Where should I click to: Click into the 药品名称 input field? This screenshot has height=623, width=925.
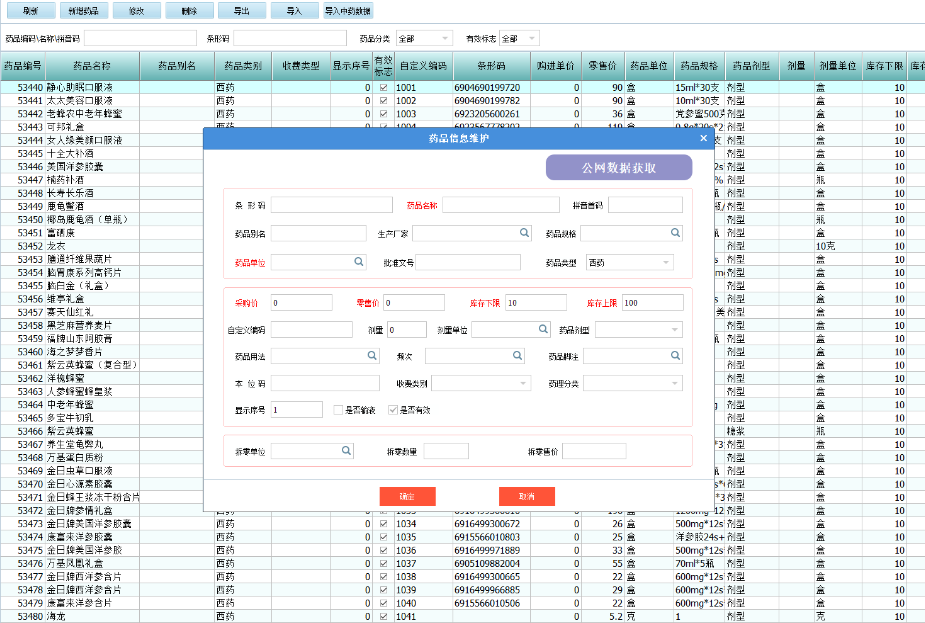pos(499,205)
